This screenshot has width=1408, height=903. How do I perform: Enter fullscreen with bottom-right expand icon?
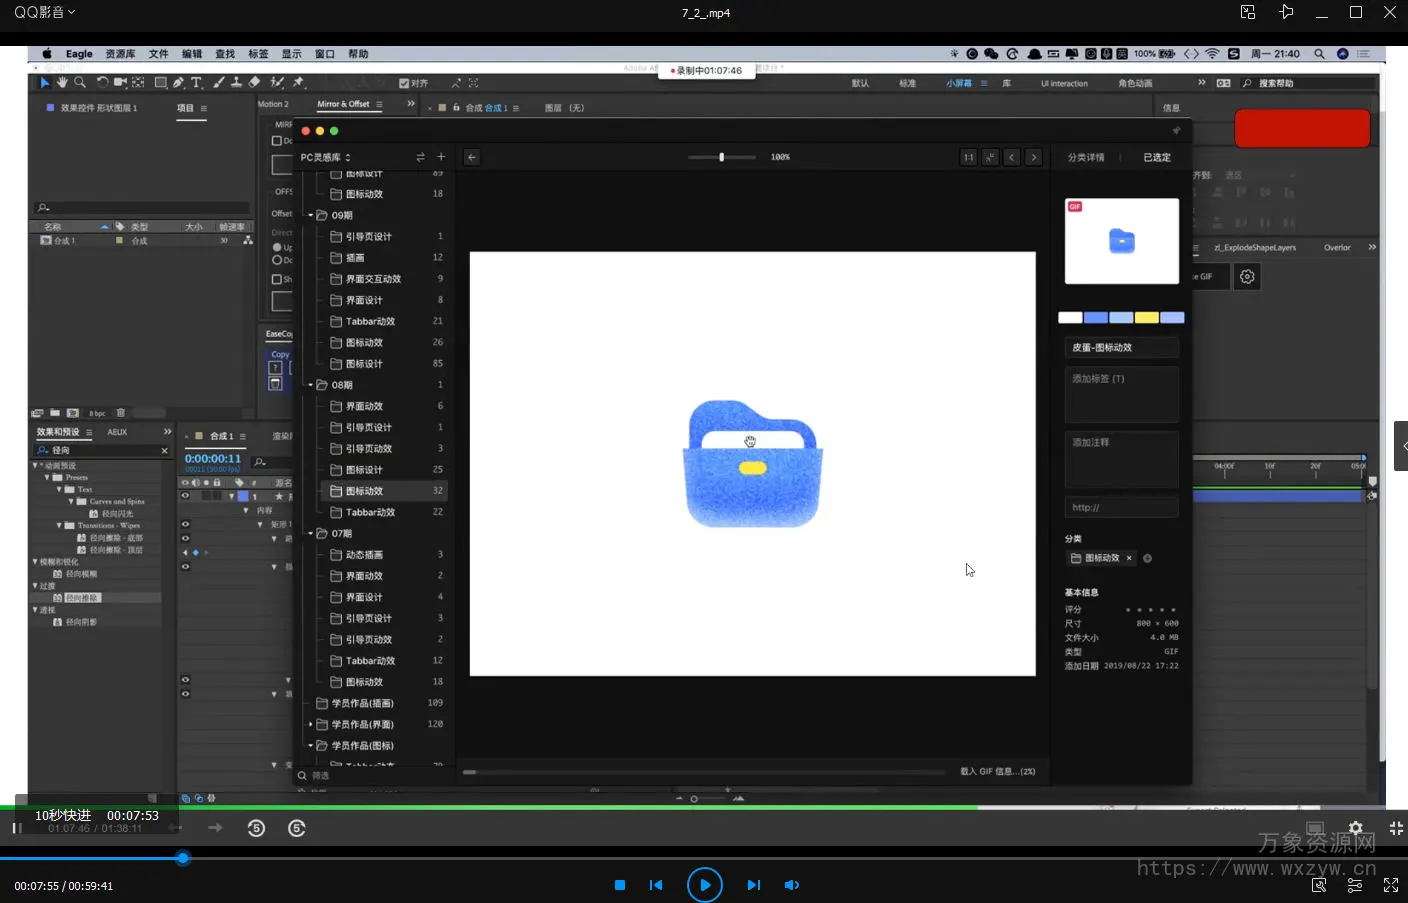click(1390, 885)
